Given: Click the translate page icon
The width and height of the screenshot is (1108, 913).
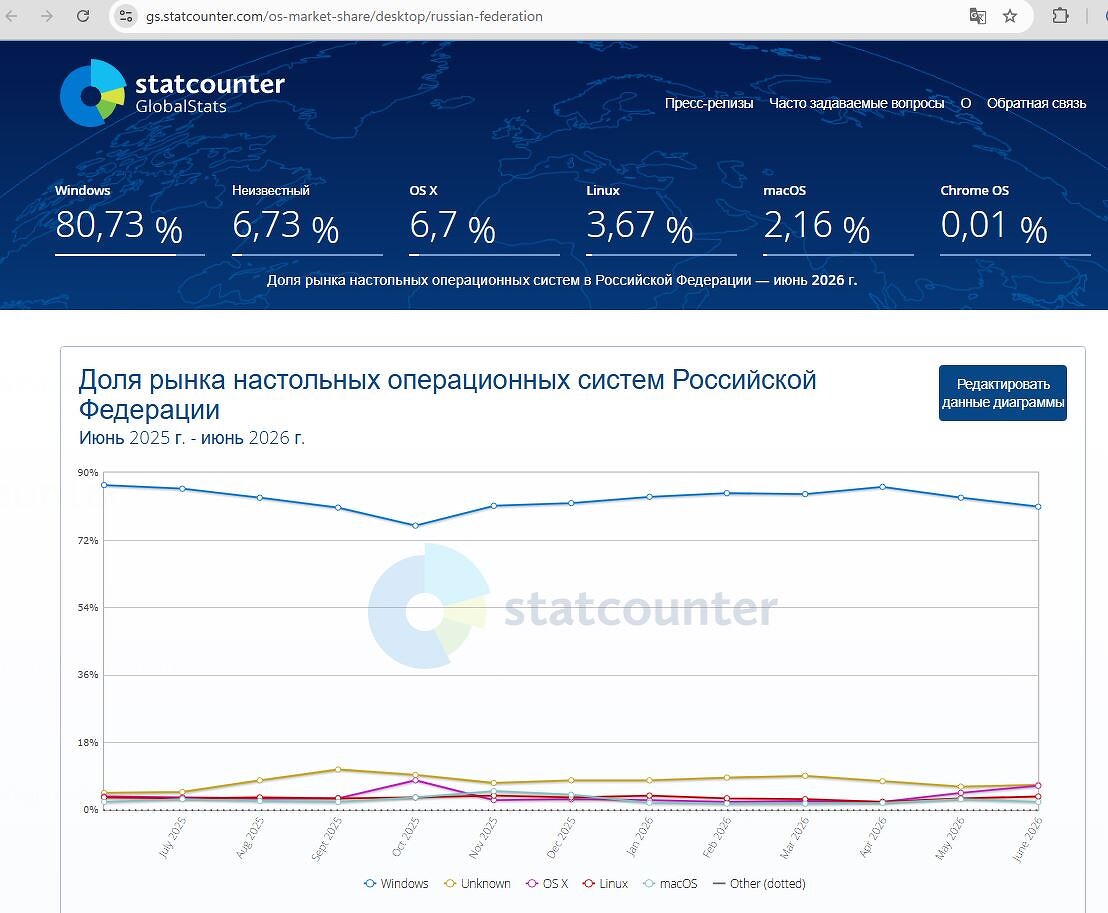Looking at the screenshot, I should coord(977,16).
